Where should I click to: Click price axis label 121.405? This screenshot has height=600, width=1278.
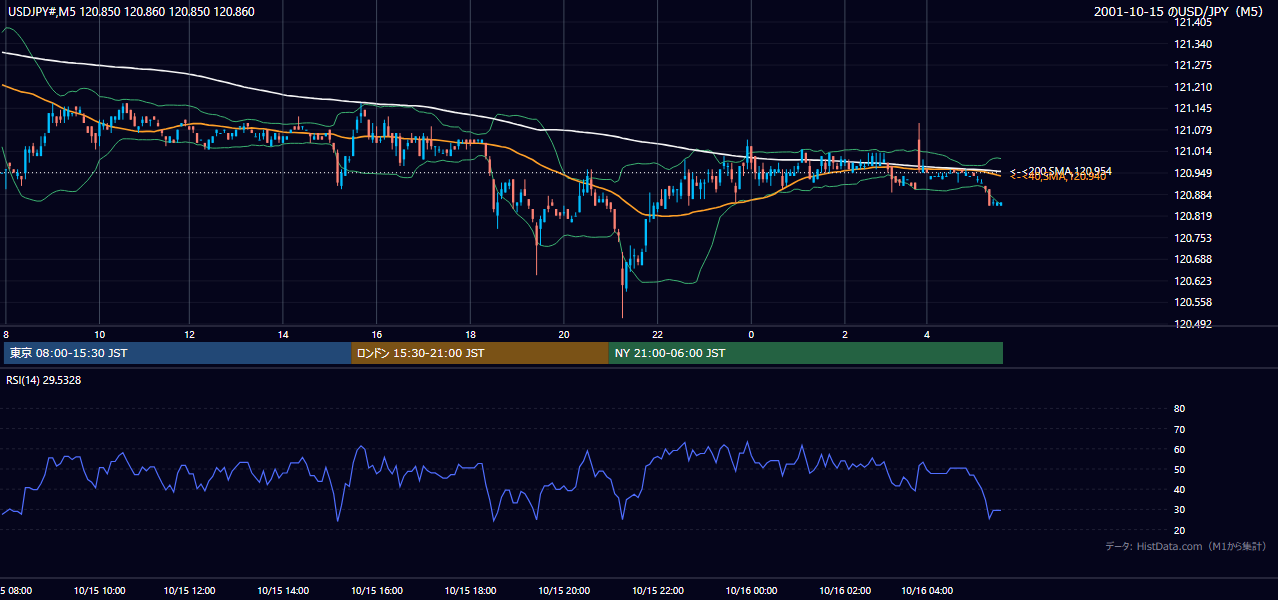pyautogui.click(x=1192, y=22)
